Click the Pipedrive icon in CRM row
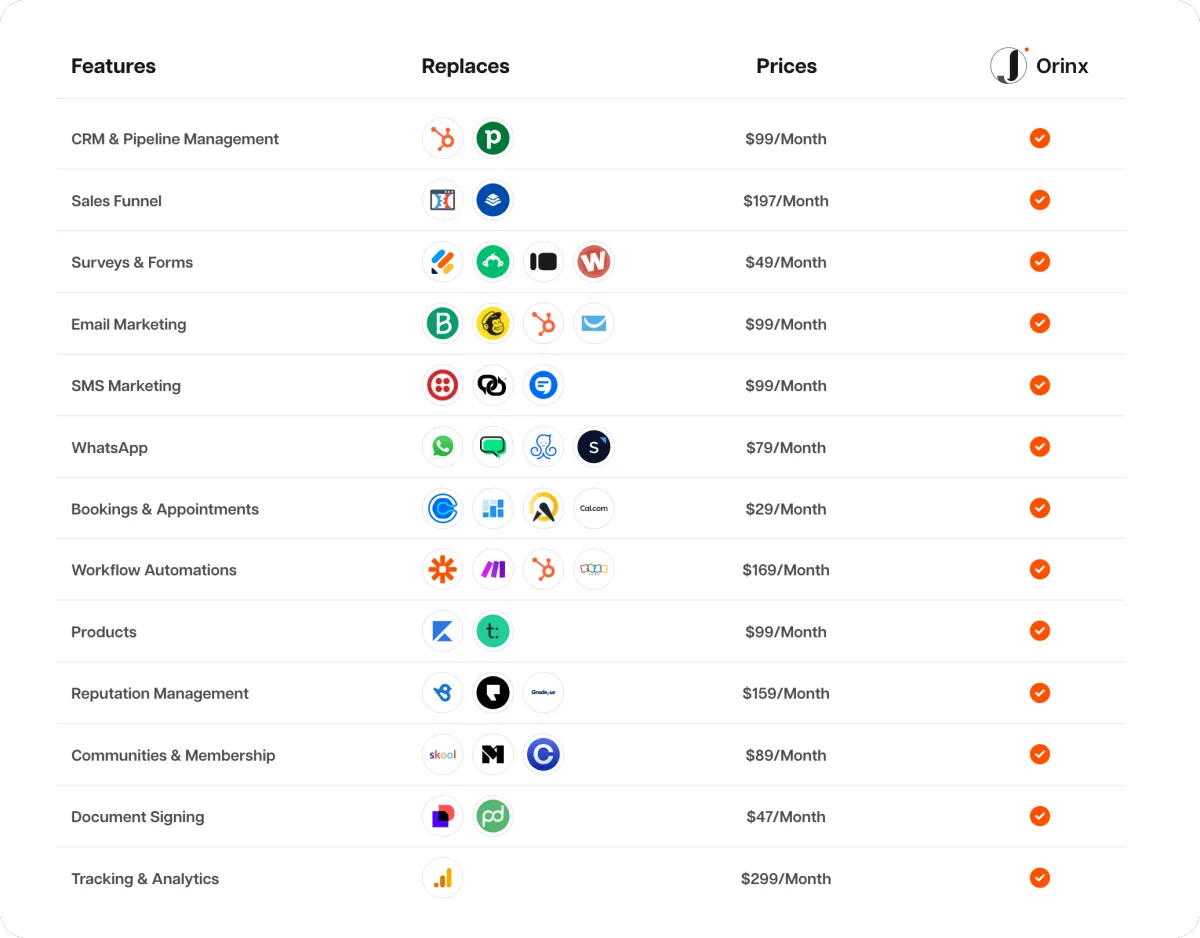The image size is (1200, 938). (x=493, y=138)
